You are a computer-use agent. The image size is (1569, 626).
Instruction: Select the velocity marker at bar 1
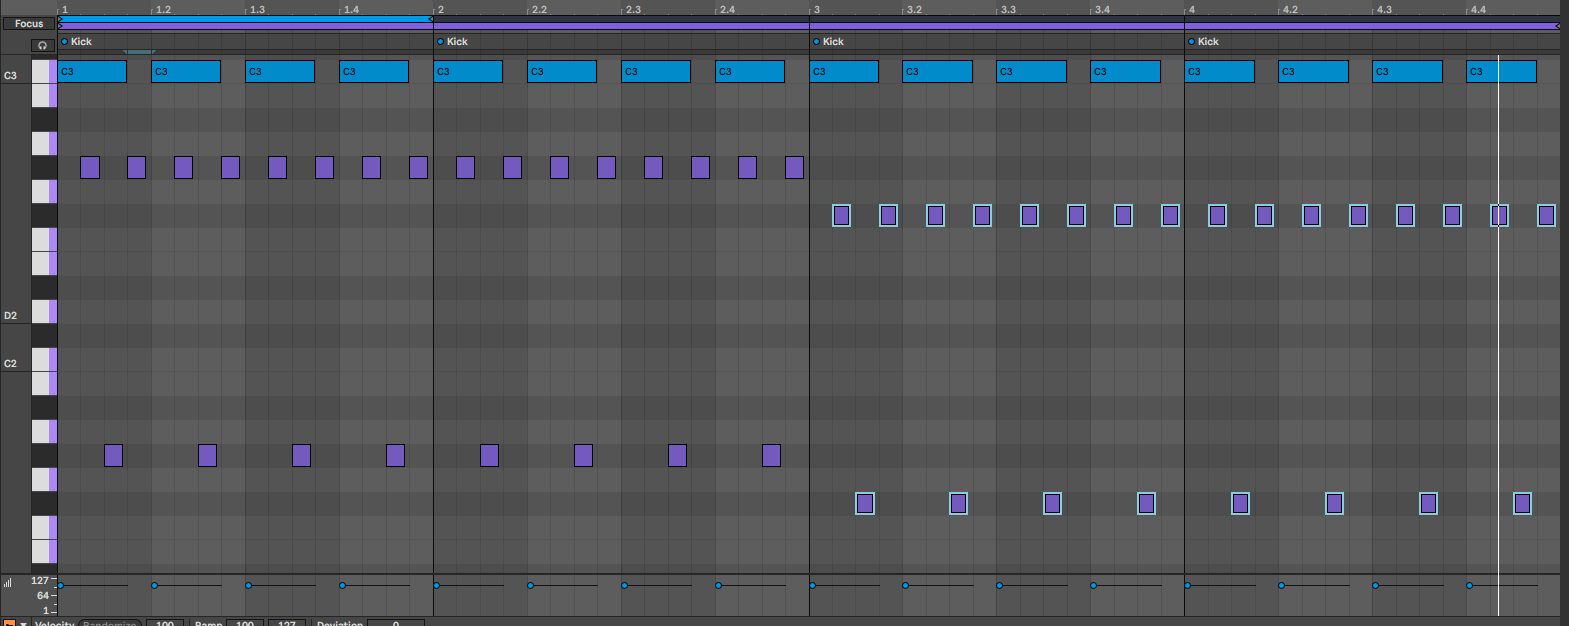(x=60, y=585)
